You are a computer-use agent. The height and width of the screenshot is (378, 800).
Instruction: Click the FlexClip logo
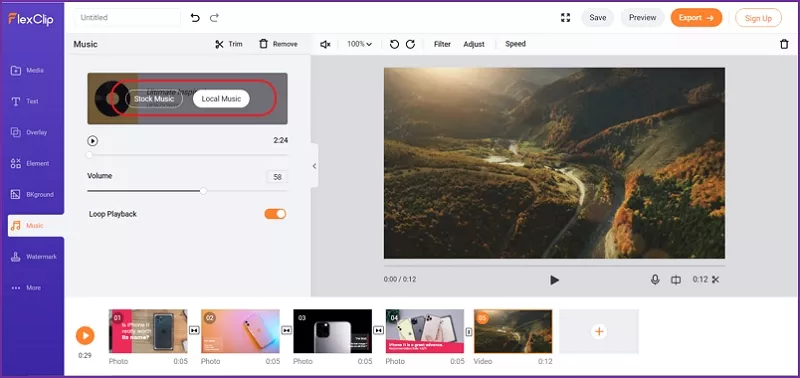[31, 19]
